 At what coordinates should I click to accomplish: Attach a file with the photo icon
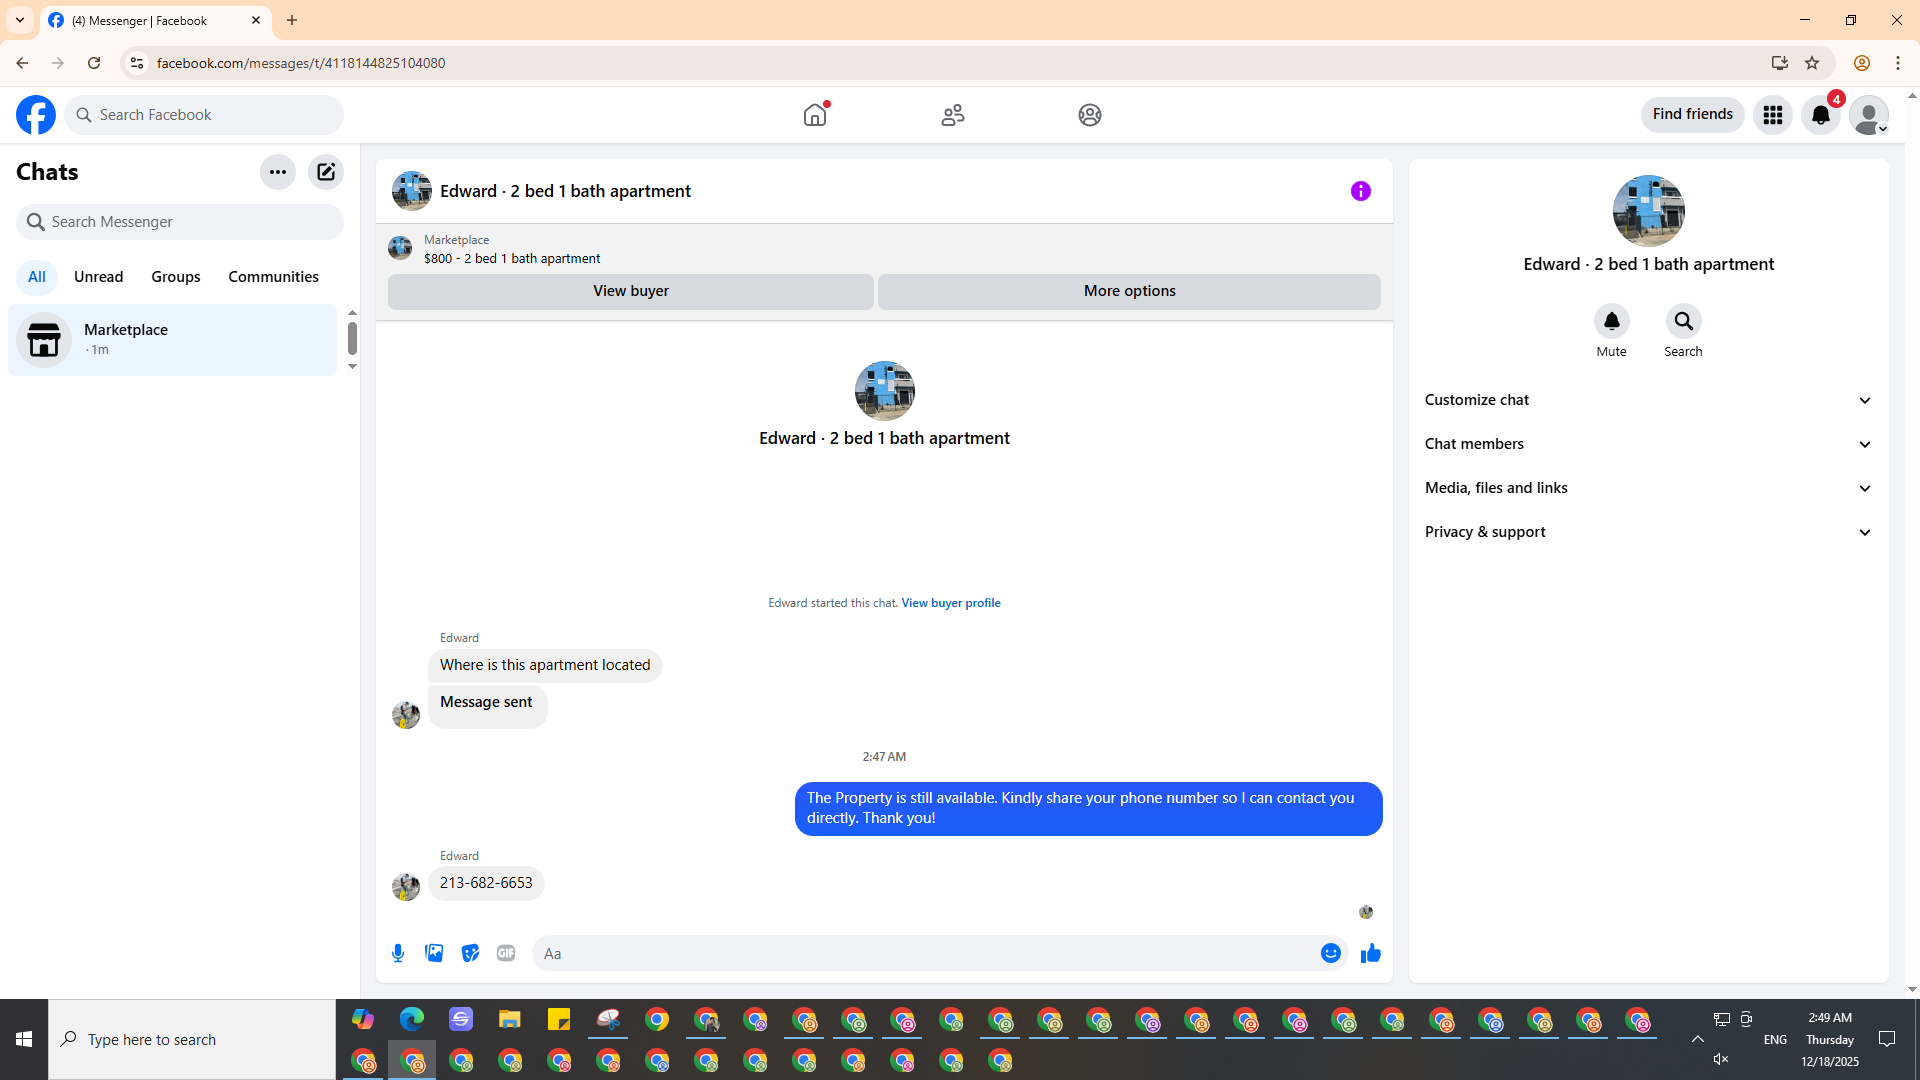tap(434, 953)
